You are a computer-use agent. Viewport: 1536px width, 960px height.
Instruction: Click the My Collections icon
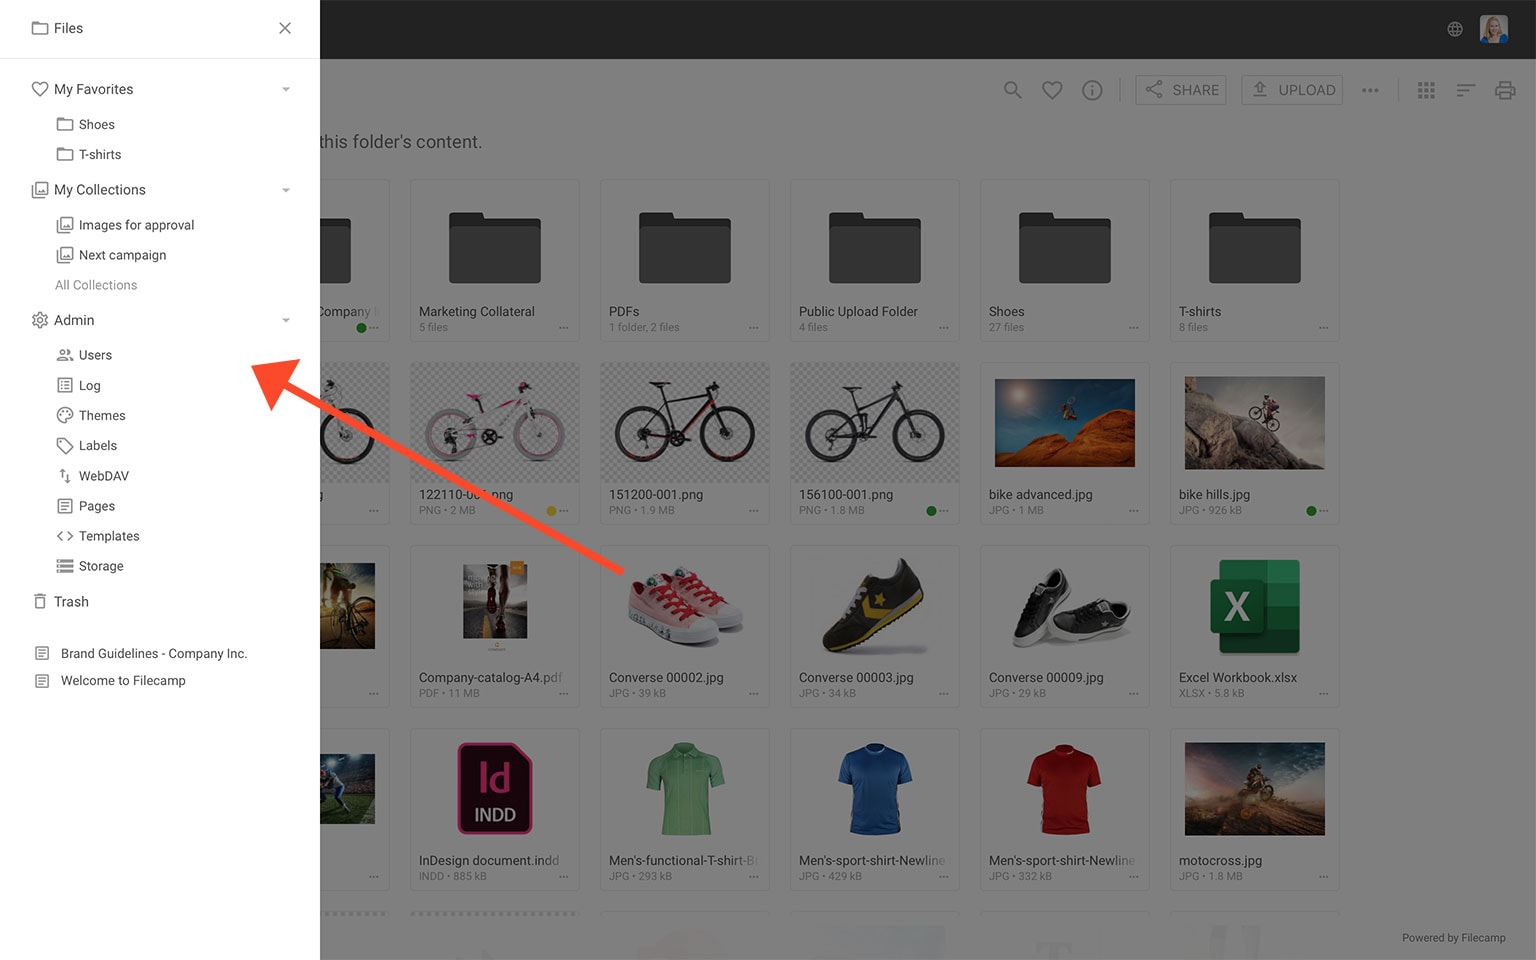(40, 190)
